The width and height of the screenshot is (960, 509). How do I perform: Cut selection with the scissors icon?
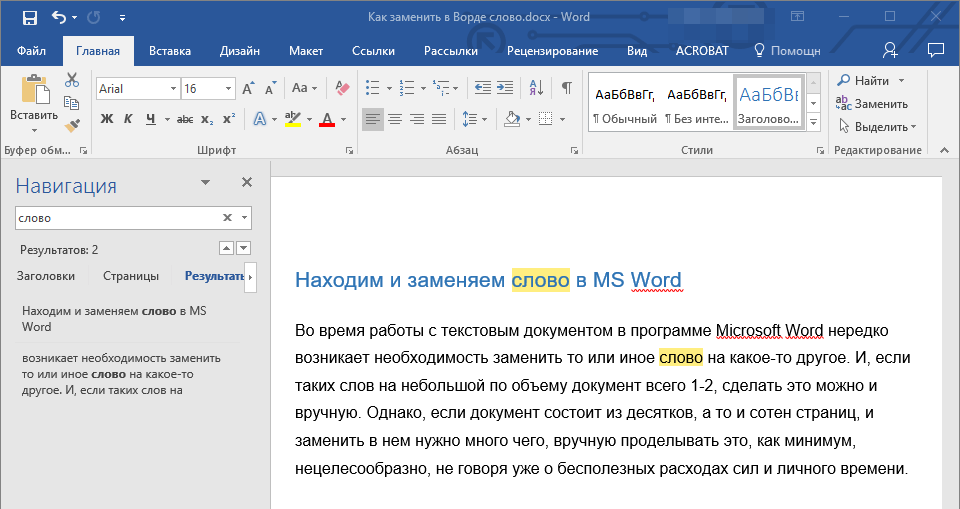(72, 80)
